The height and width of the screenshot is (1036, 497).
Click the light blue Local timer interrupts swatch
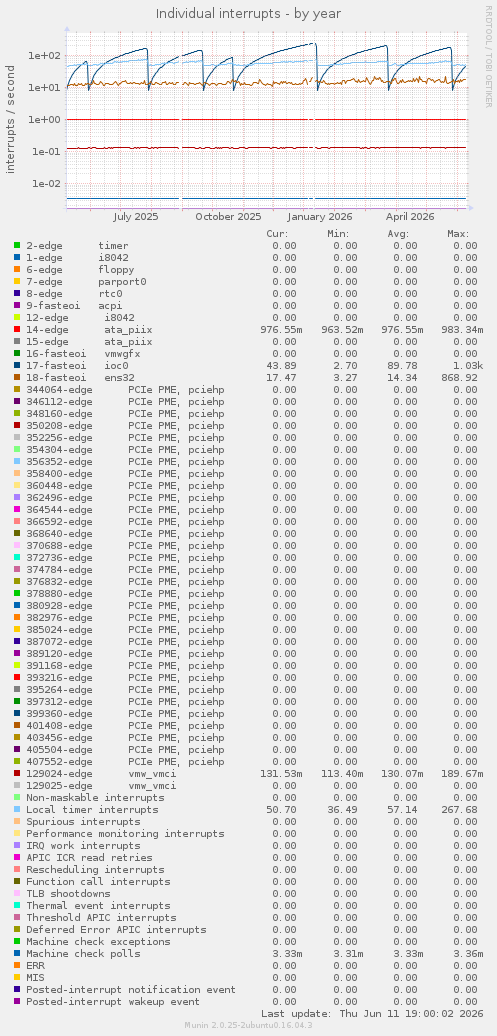pos(17,809)
